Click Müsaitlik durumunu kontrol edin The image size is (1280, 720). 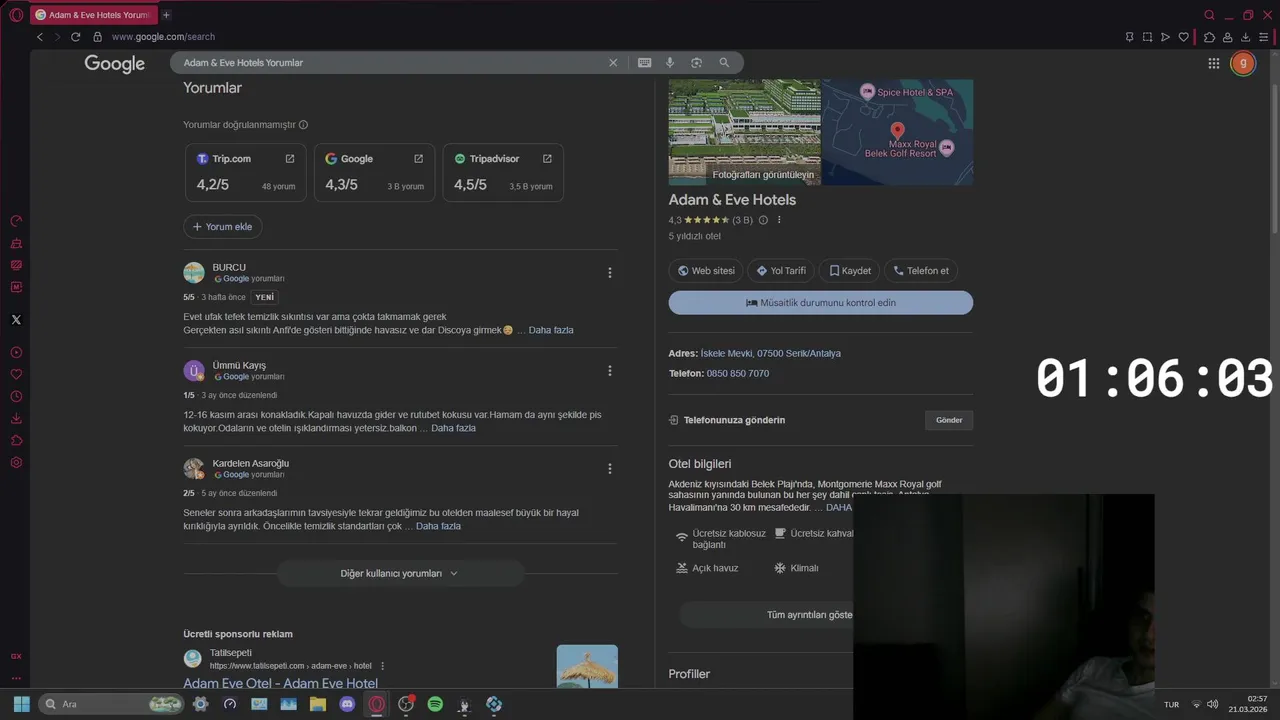tap(821, 303)
